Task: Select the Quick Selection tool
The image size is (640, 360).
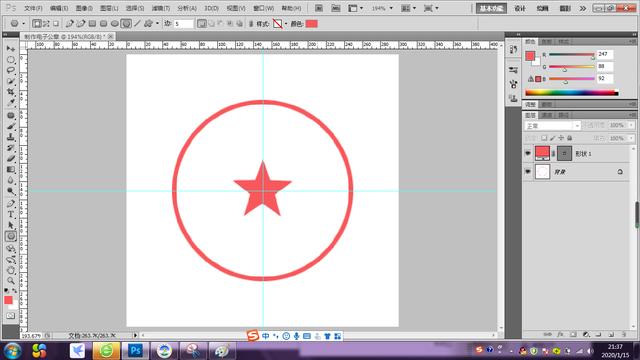Action: click(11, 81)
